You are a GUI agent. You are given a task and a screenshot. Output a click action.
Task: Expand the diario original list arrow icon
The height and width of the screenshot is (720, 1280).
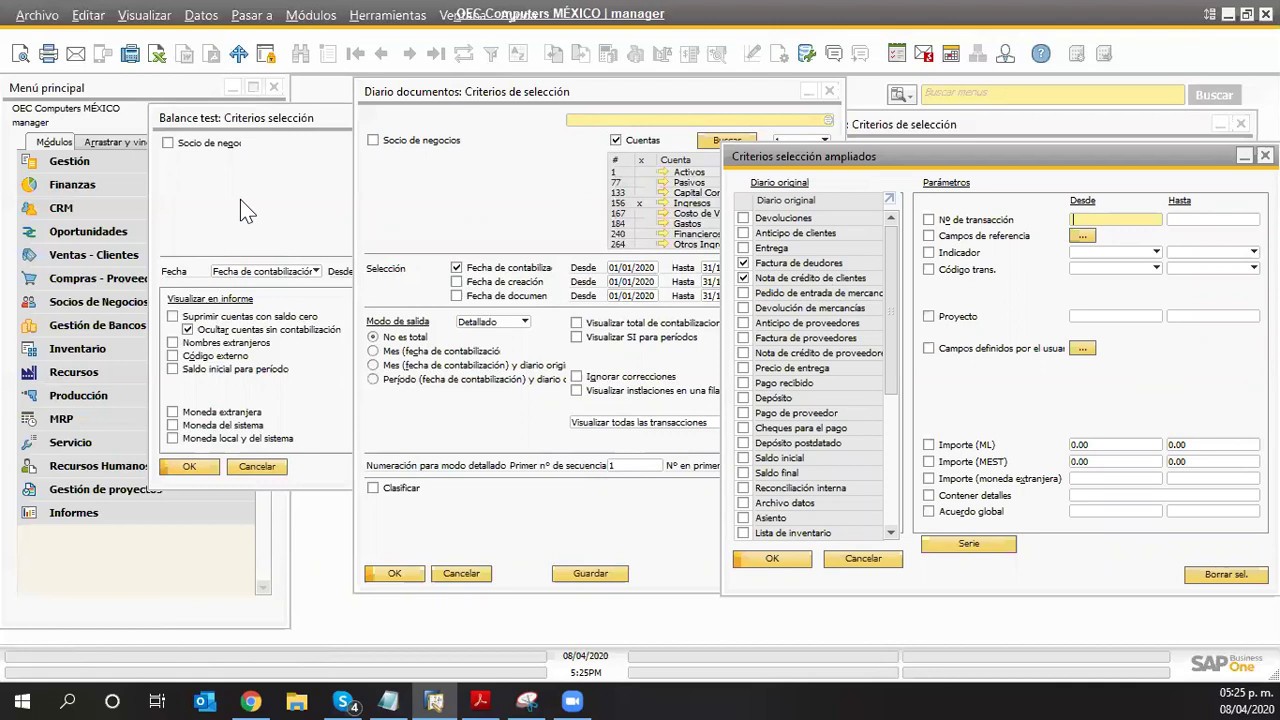coord(889,199)
